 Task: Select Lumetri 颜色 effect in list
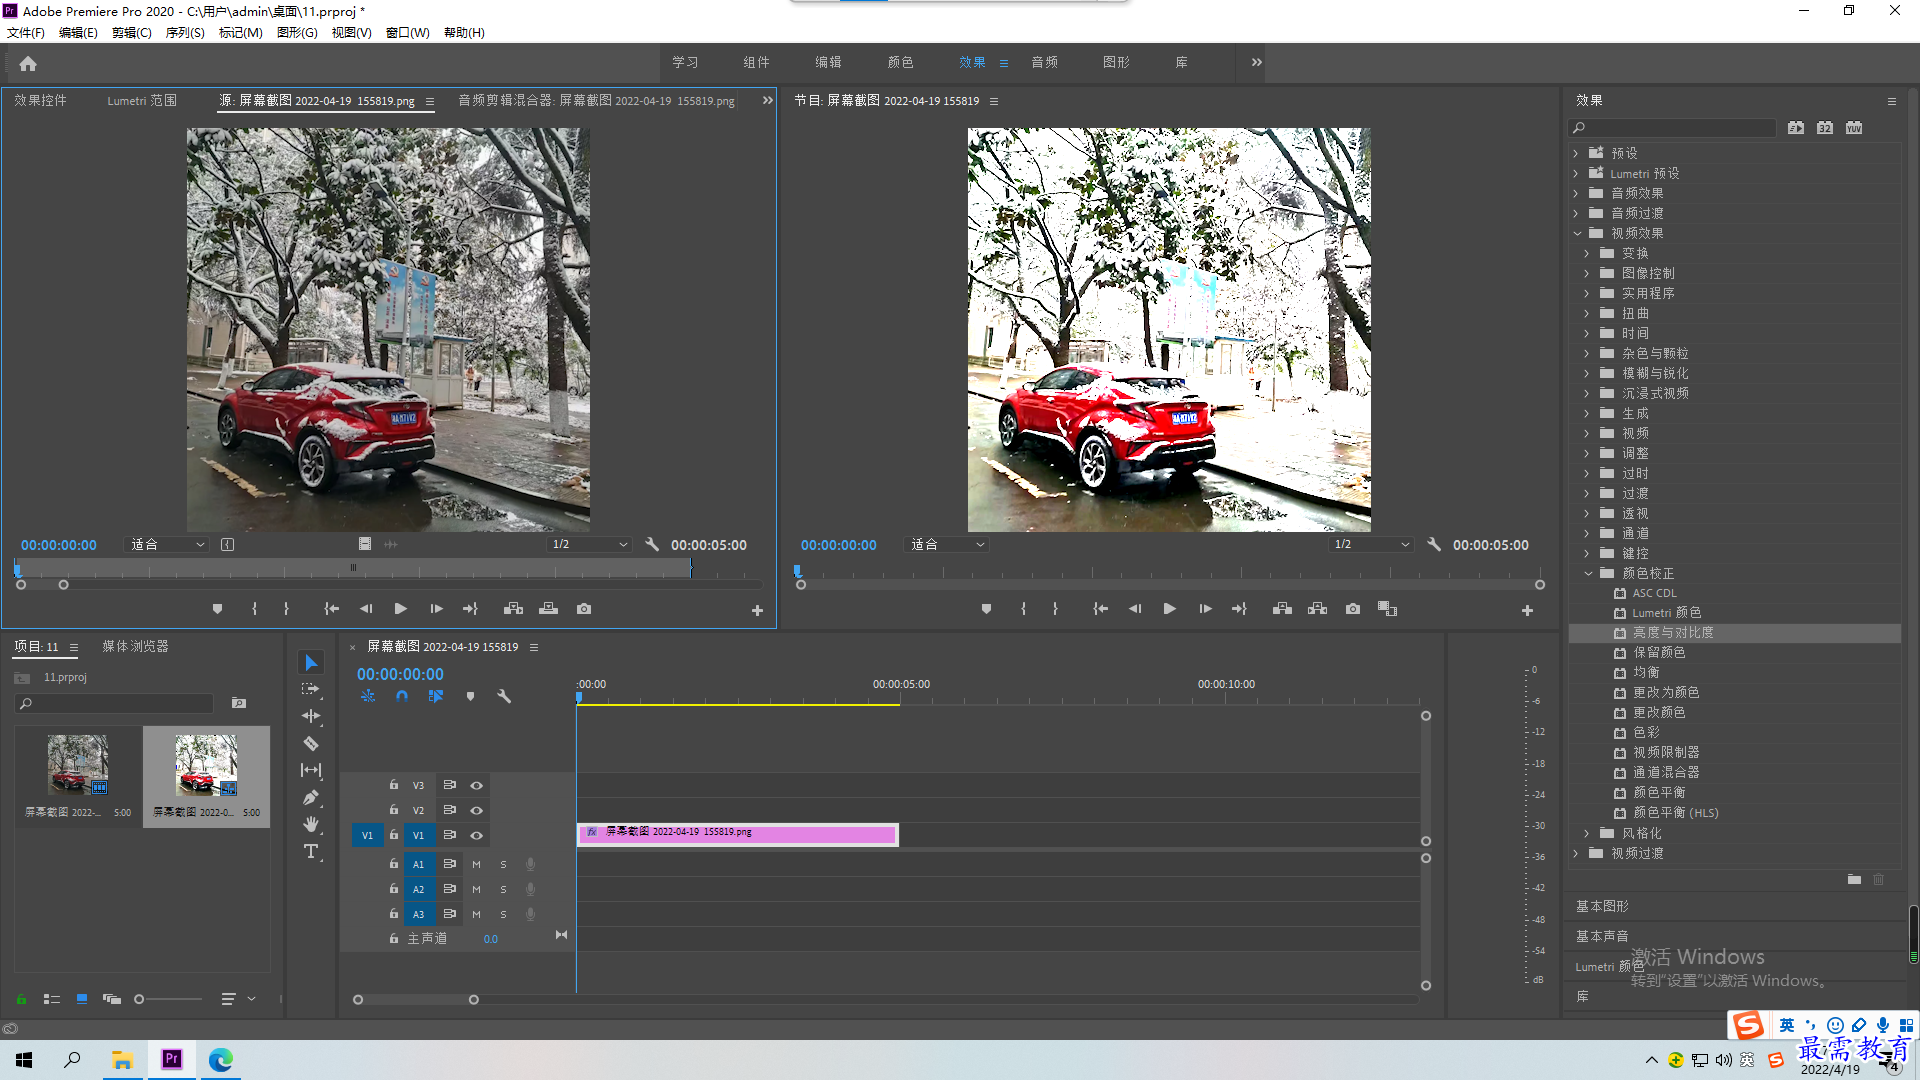pos(1667,613)
